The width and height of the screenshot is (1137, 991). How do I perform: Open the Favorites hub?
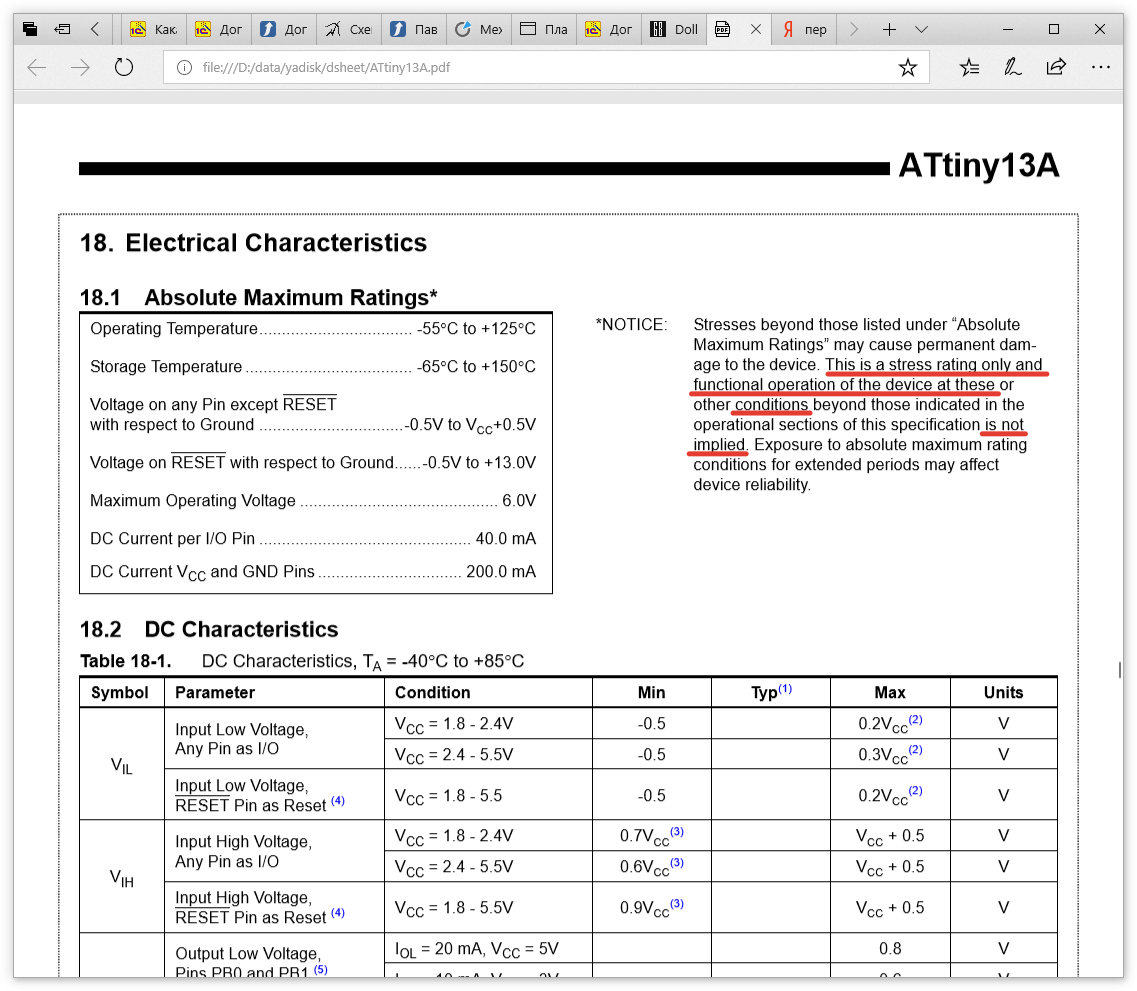(969, 67)
